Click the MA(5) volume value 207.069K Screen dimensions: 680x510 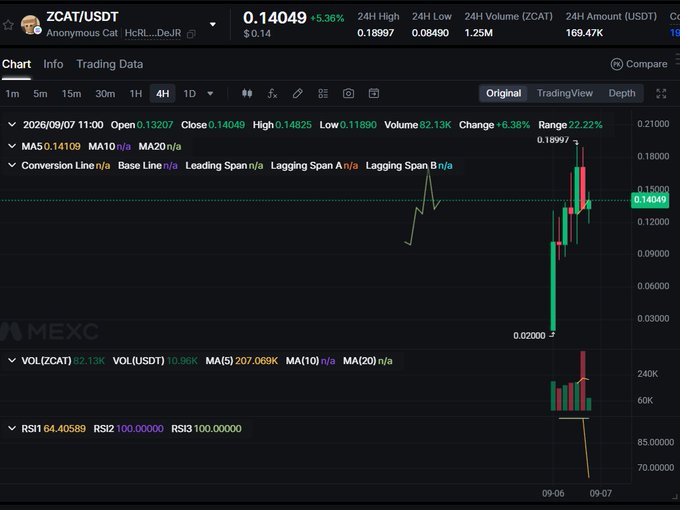256,361
